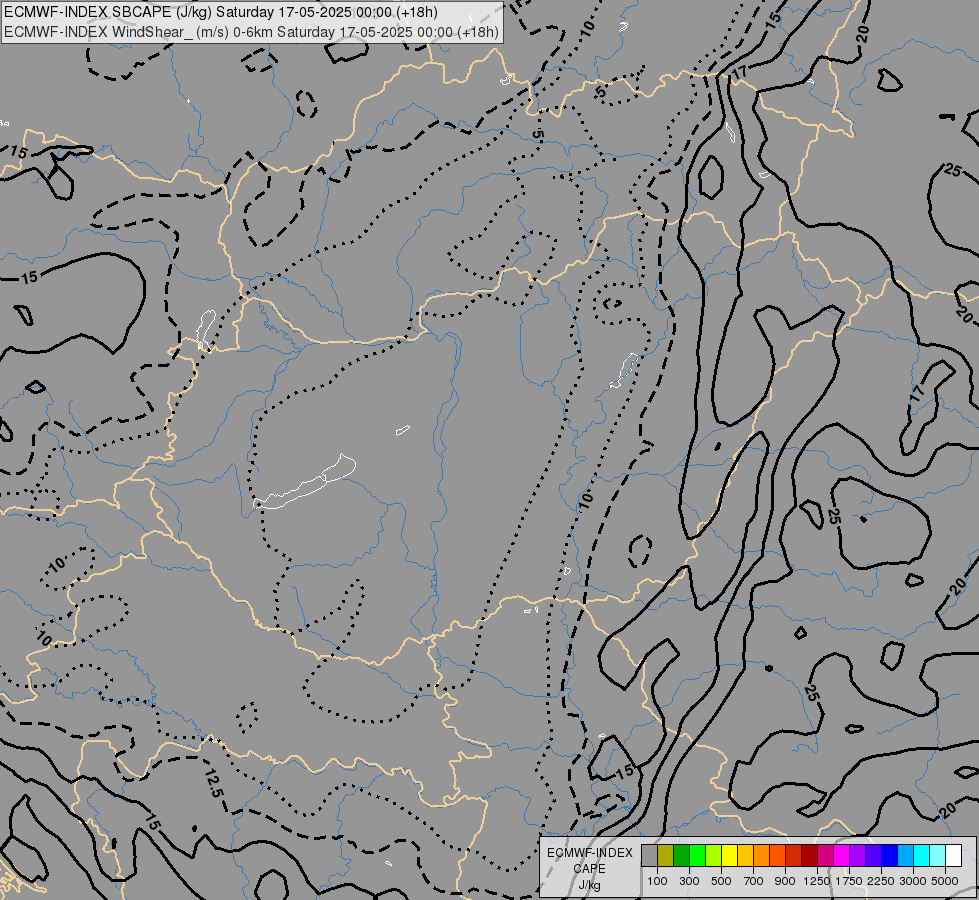
Task: Click the SBCAPE title line at top
Action: [x=221, y=12]
